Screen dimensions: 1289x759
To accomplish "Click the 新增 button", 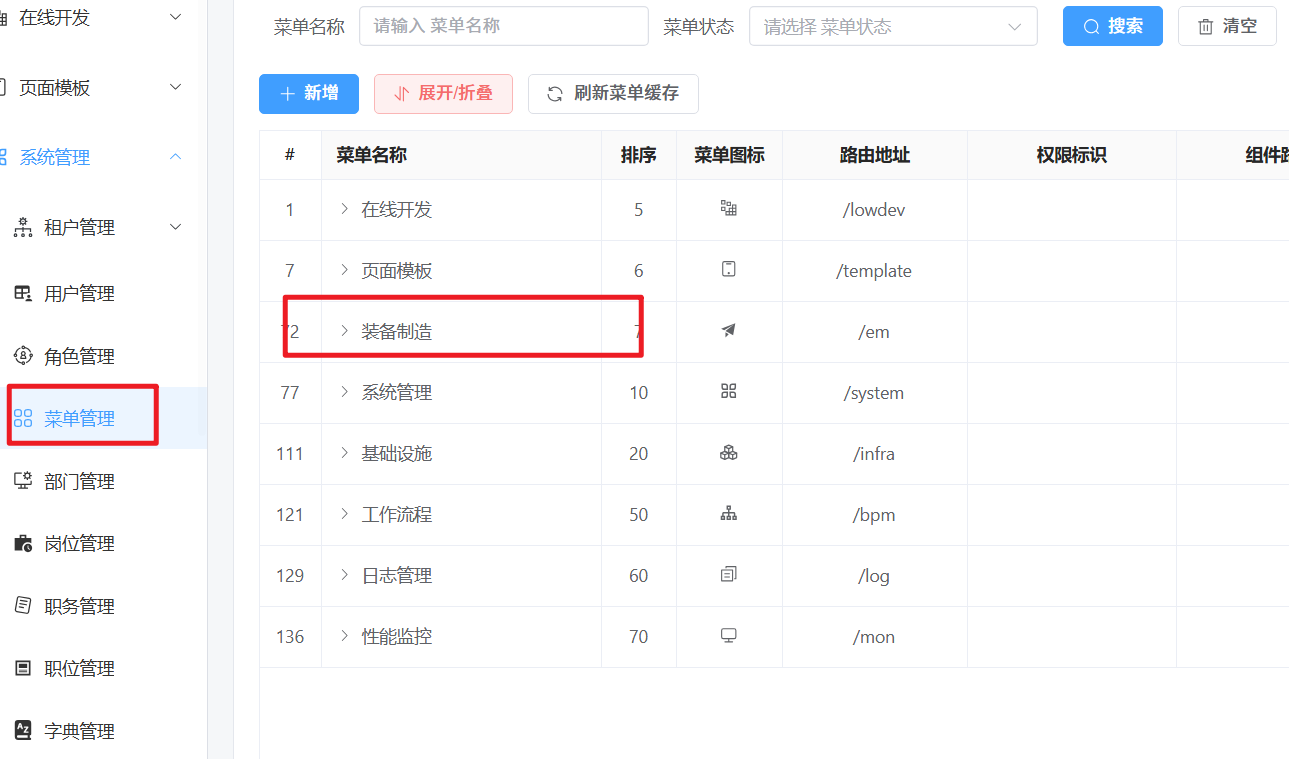I will pyautogui.click(x=309, y=94).
